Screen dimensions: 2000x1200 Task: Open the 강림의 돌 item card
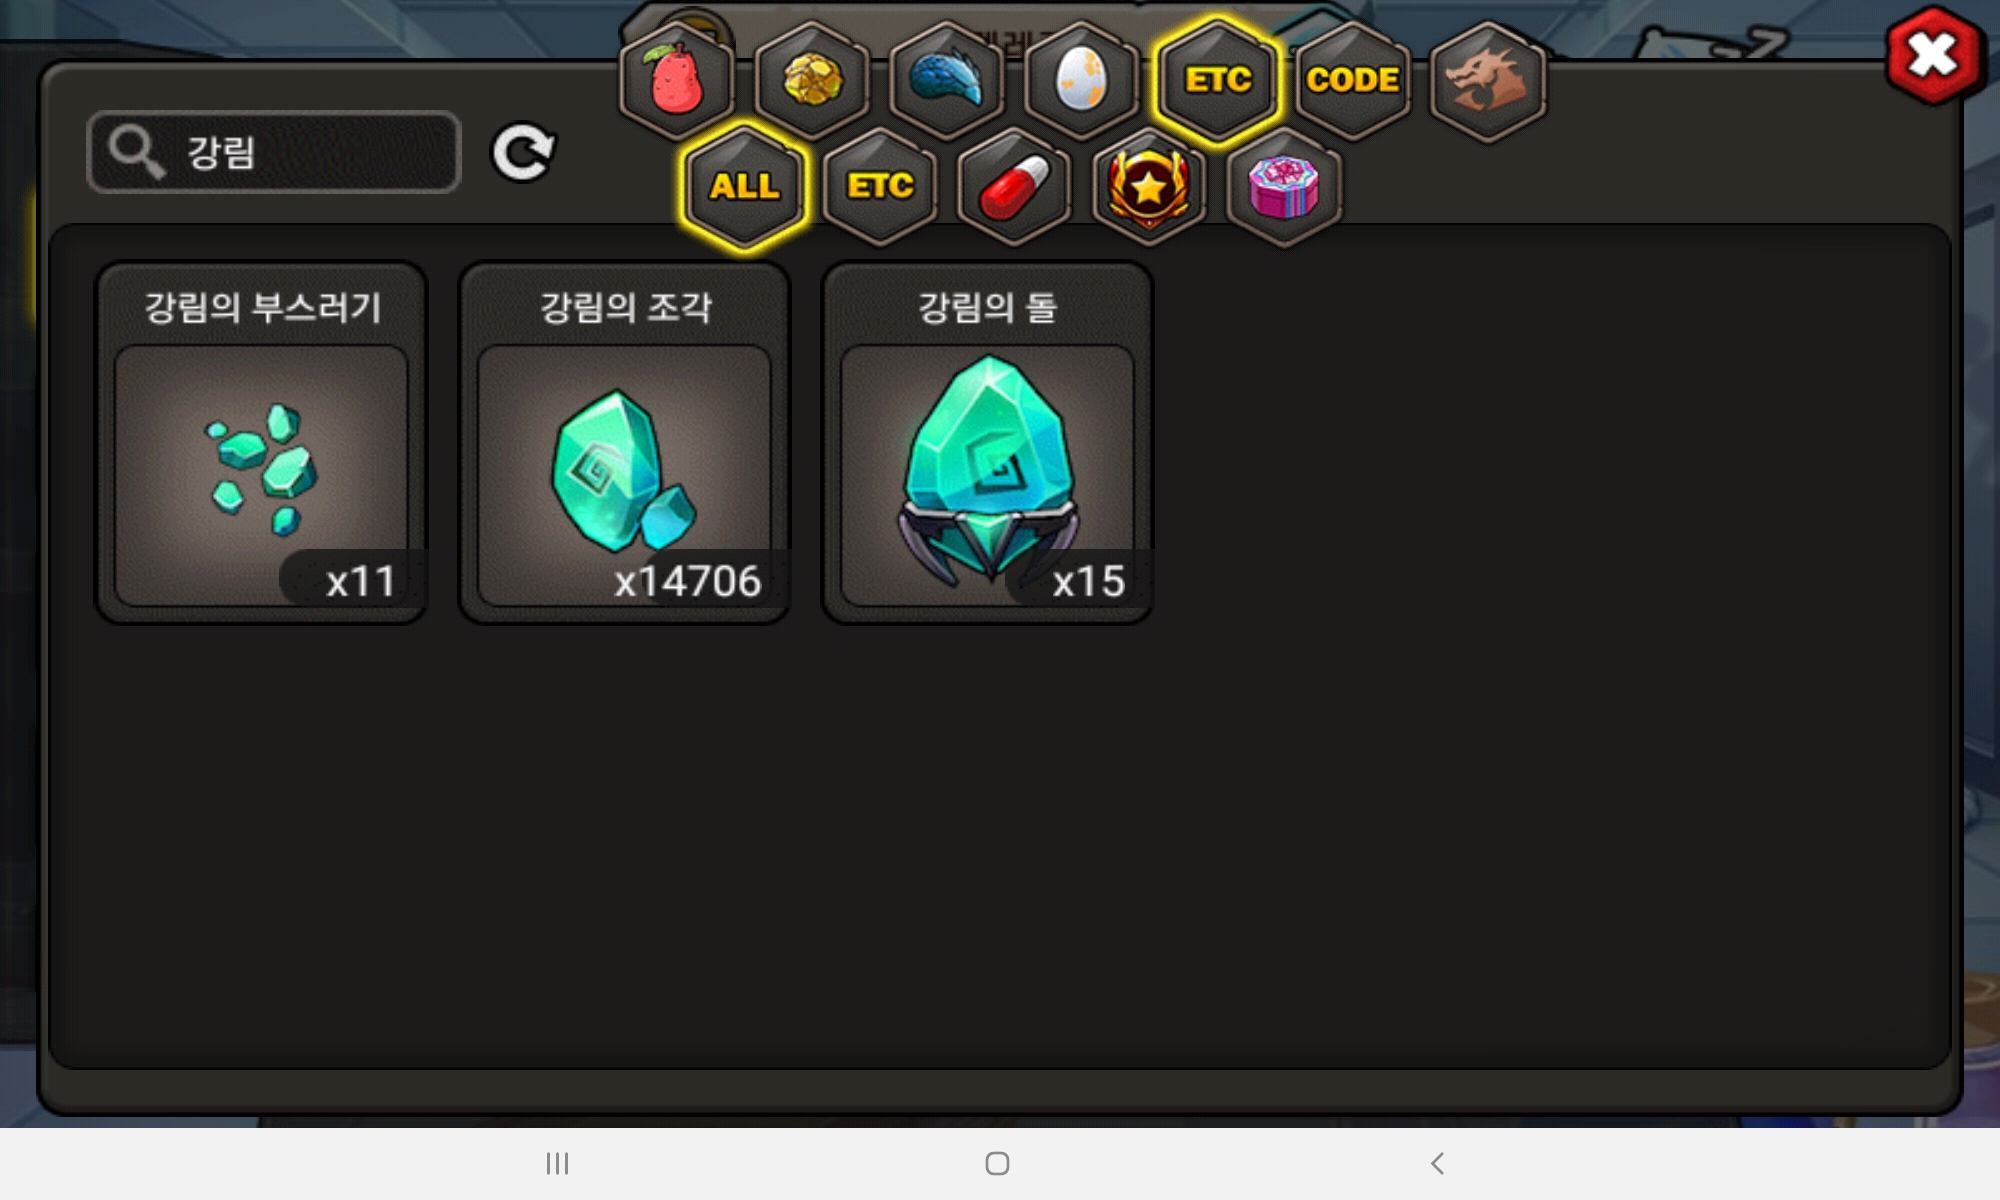click(988, 443)
